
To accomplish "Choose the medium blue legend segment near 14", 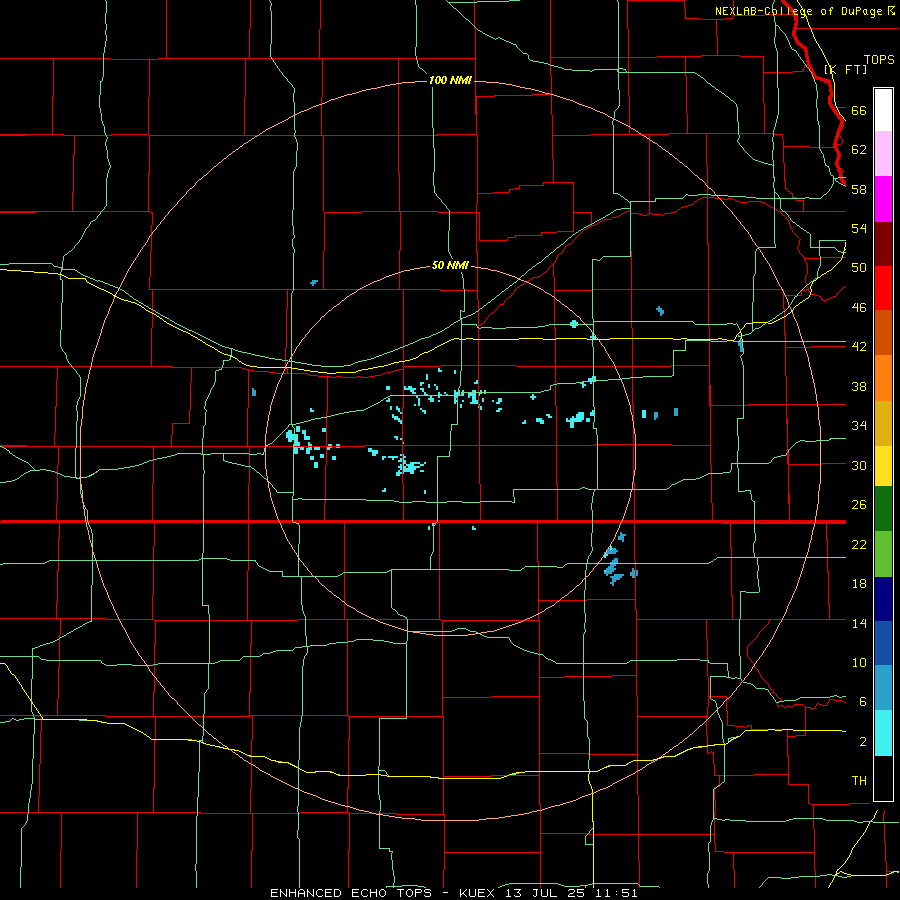I will tap(883, 643).
